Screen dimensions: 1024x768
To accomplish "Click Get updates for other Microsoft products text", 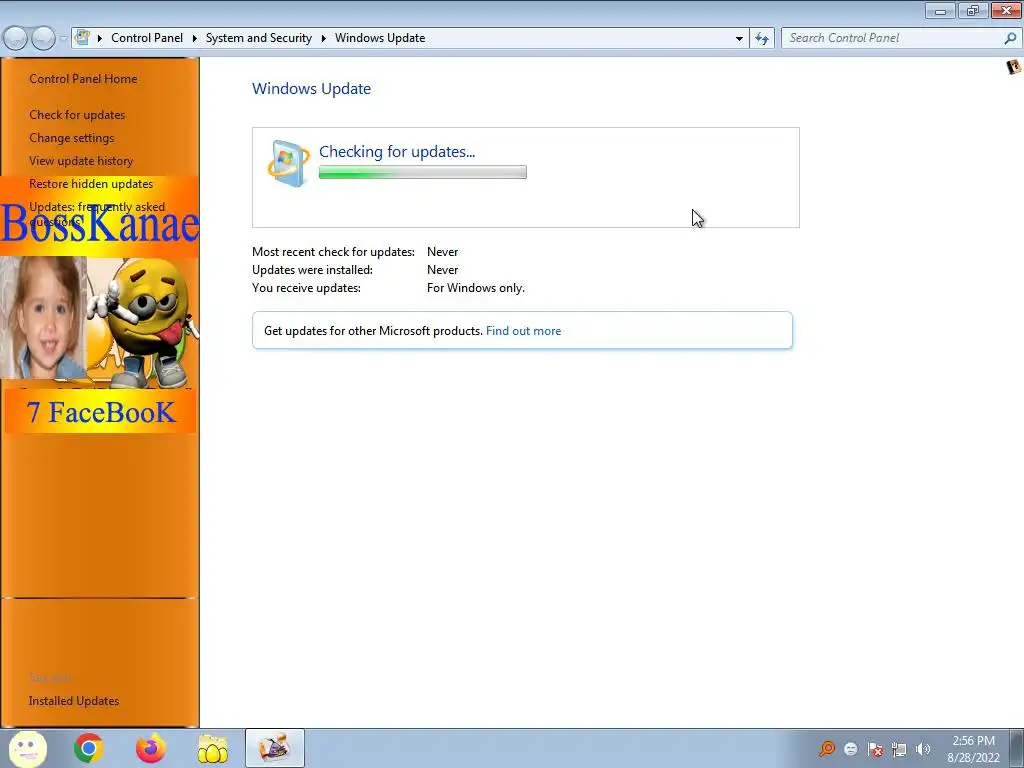I will tap(373, 331).
